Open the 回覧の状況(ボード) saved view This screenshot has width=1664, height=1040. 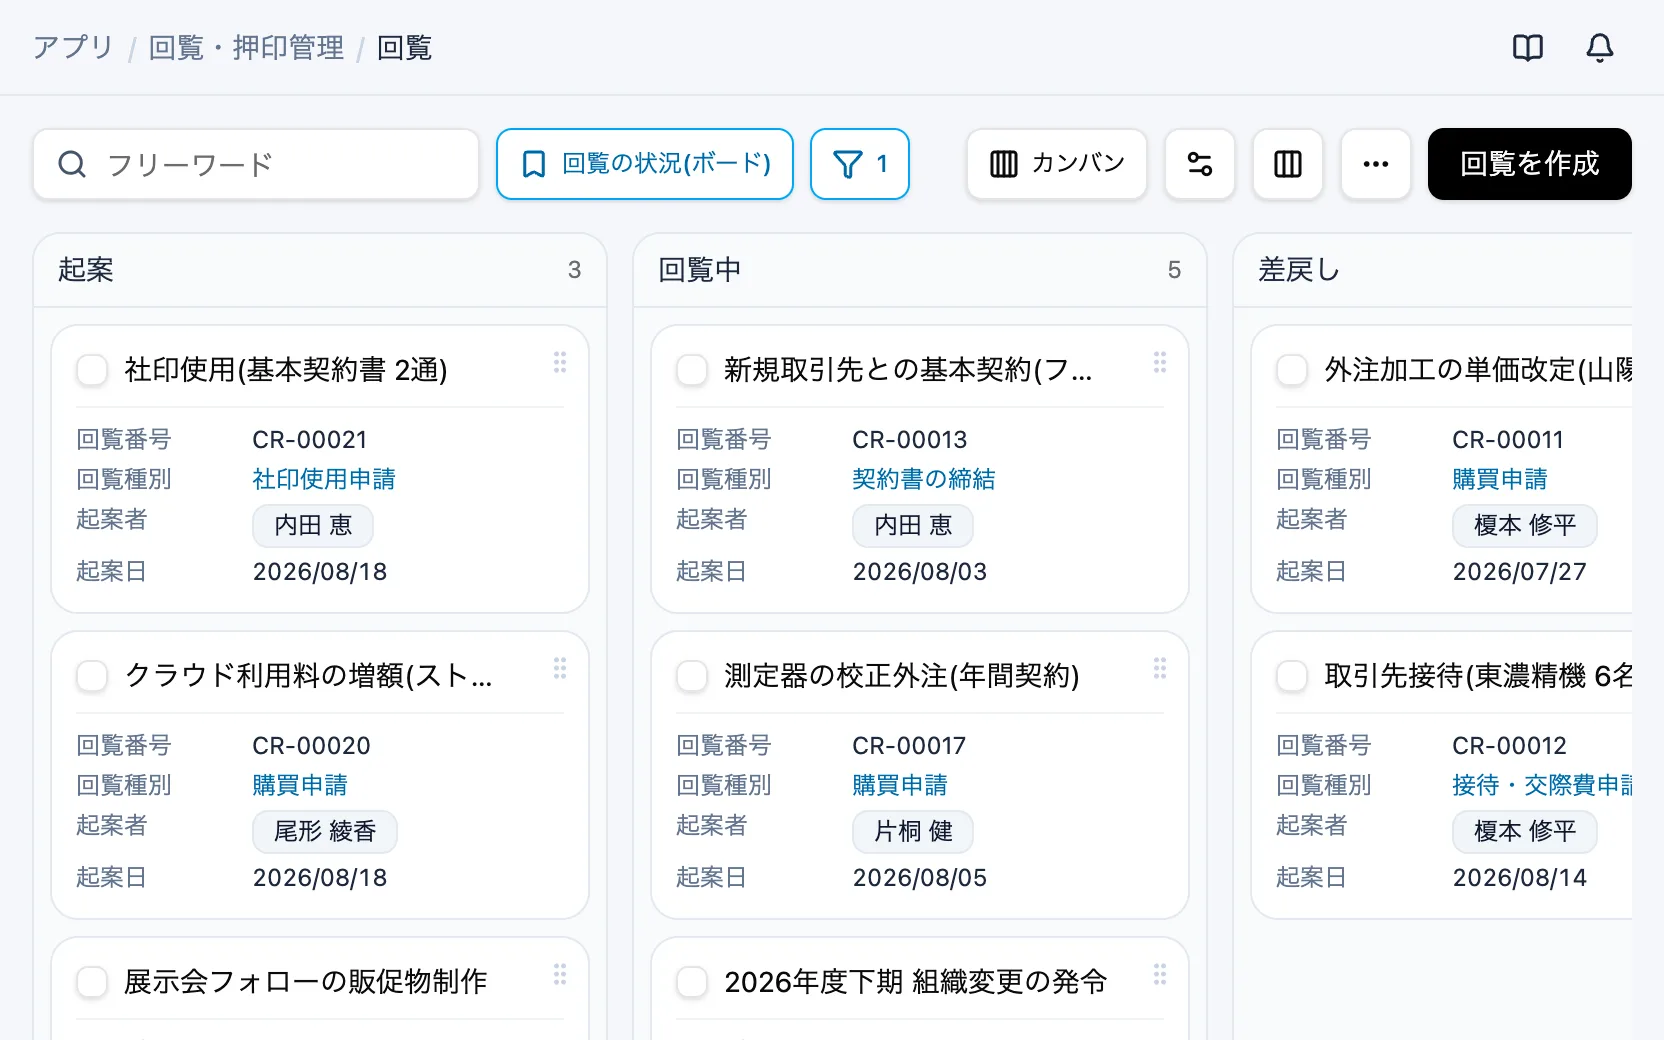[645, 164]
